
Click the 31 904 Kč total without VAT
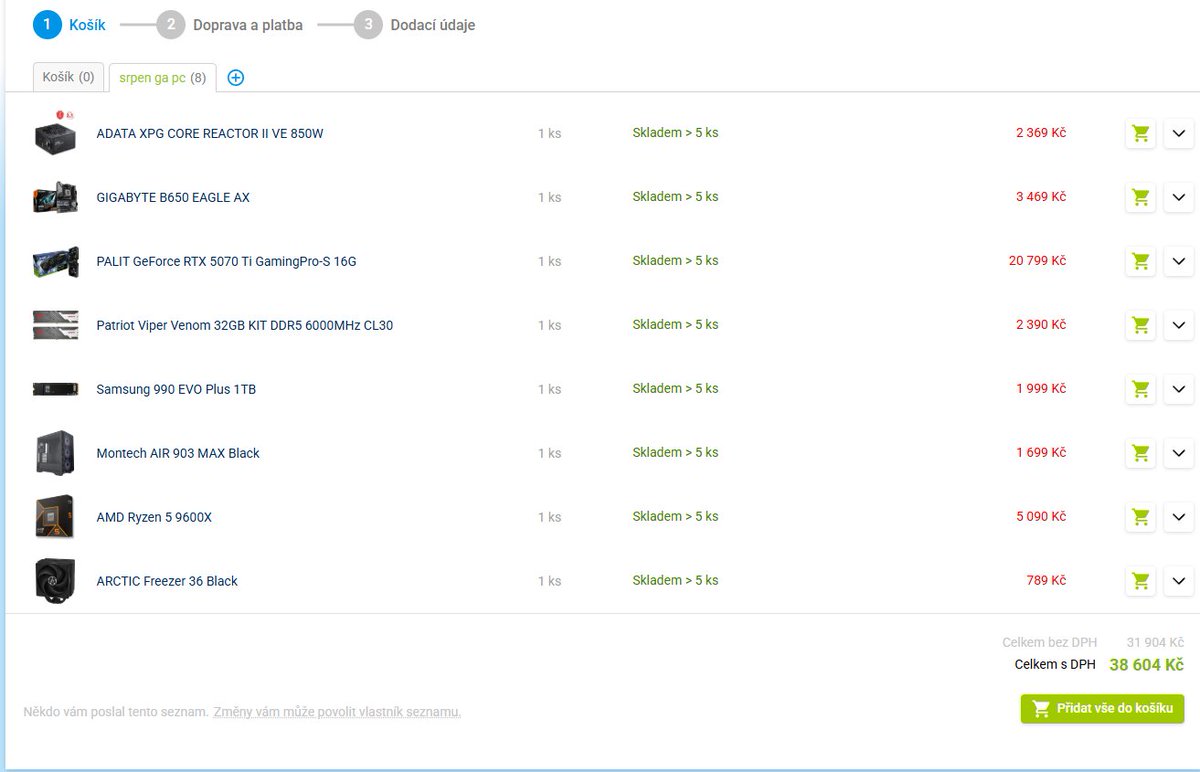(1155, 643)
